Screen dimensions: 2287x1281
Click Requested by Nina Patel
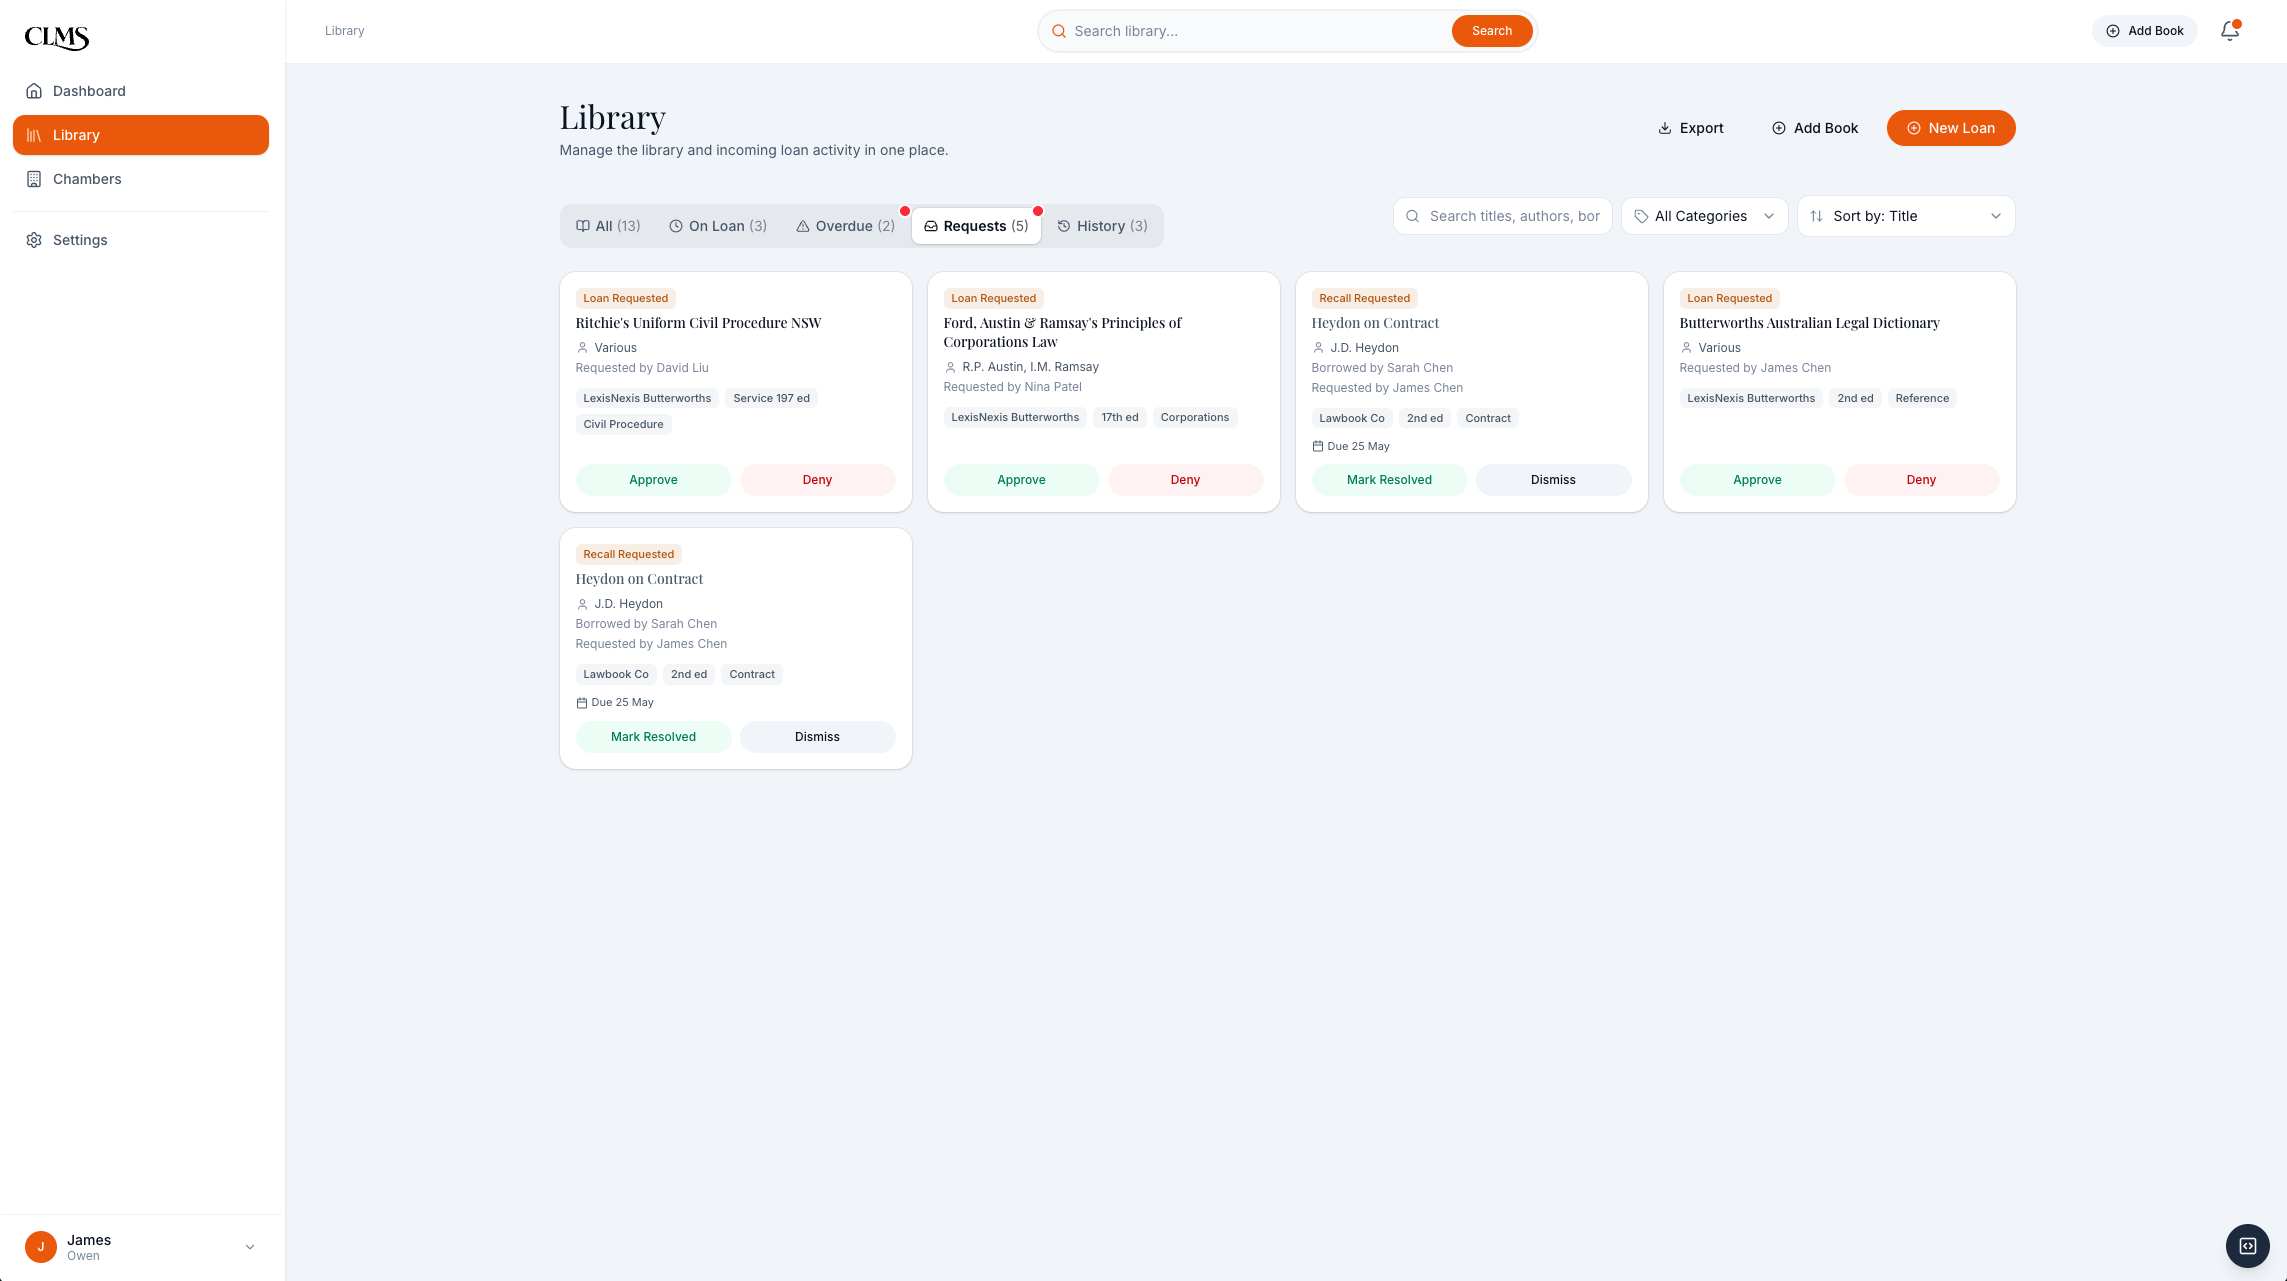coord(1012,387)
